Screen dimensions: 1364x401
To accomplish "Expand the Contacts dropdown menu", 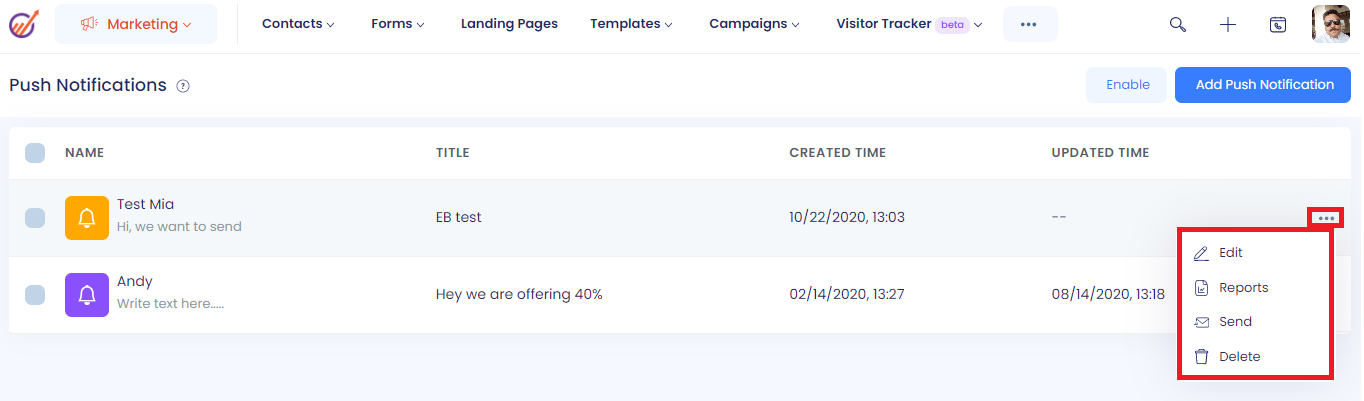I will (298, 24).
